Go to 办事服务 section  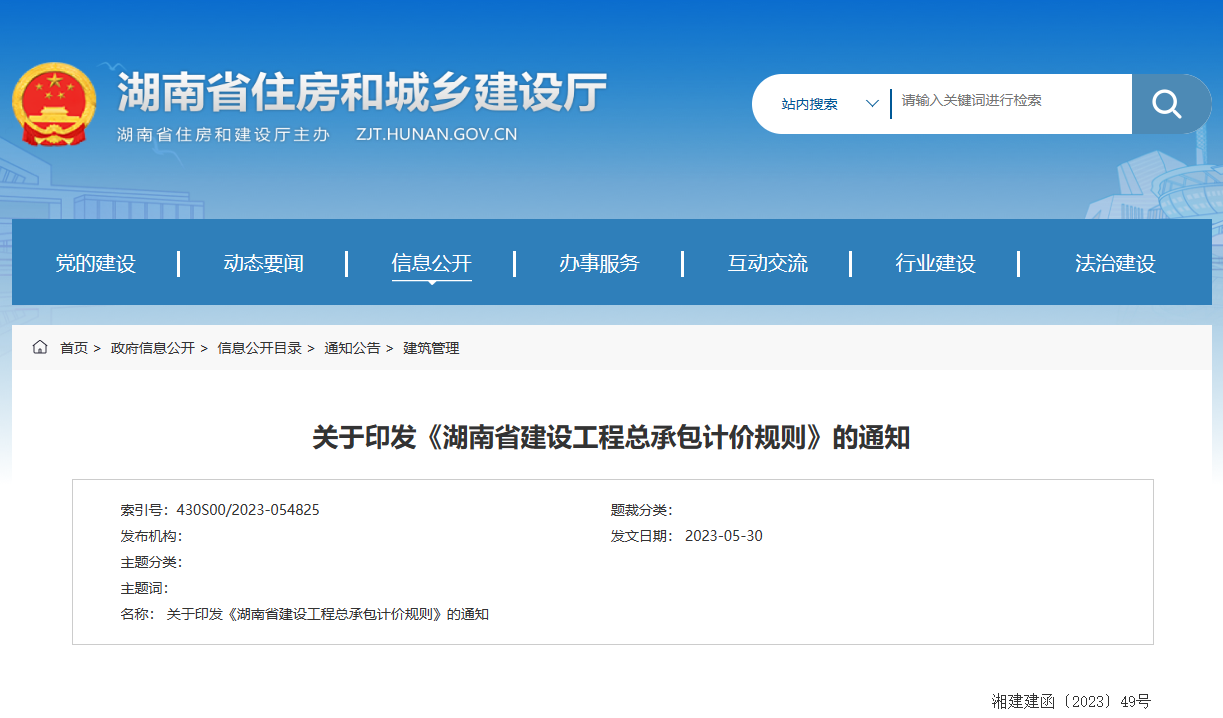599,264
